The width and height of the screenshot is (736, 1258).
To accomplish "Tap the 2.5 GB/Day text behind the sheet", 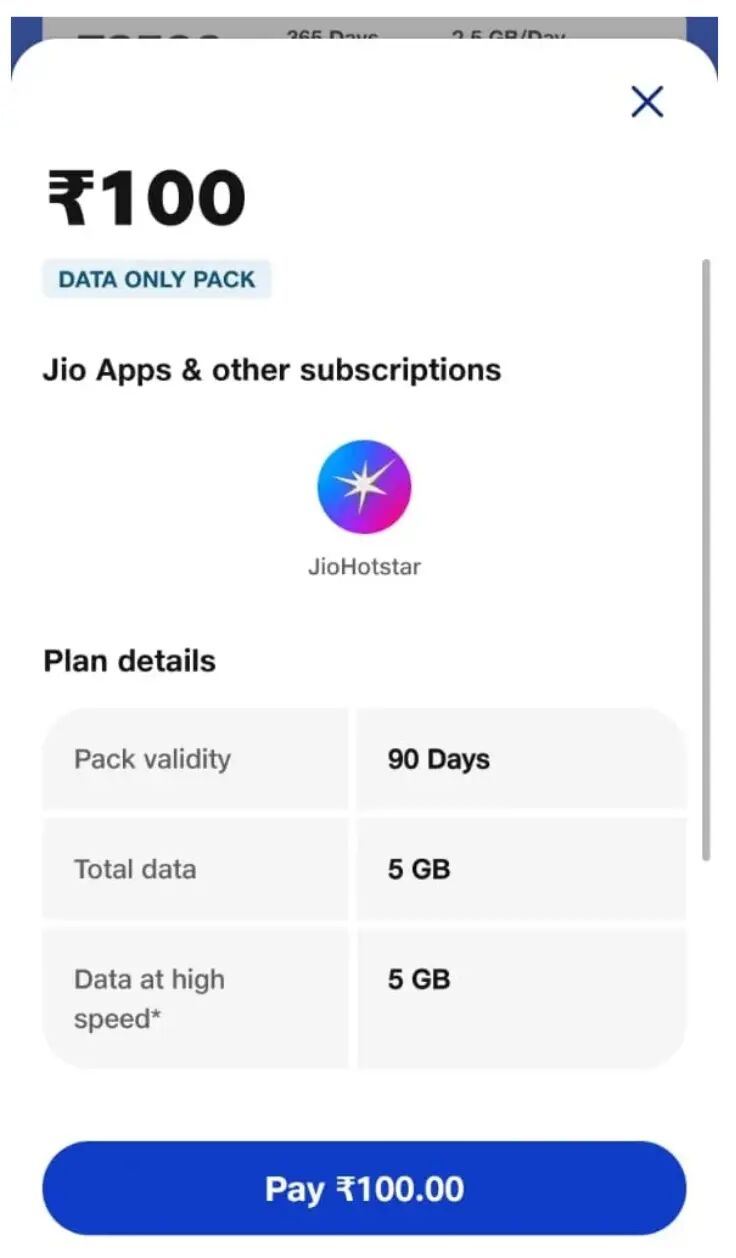I will [508, 36].
